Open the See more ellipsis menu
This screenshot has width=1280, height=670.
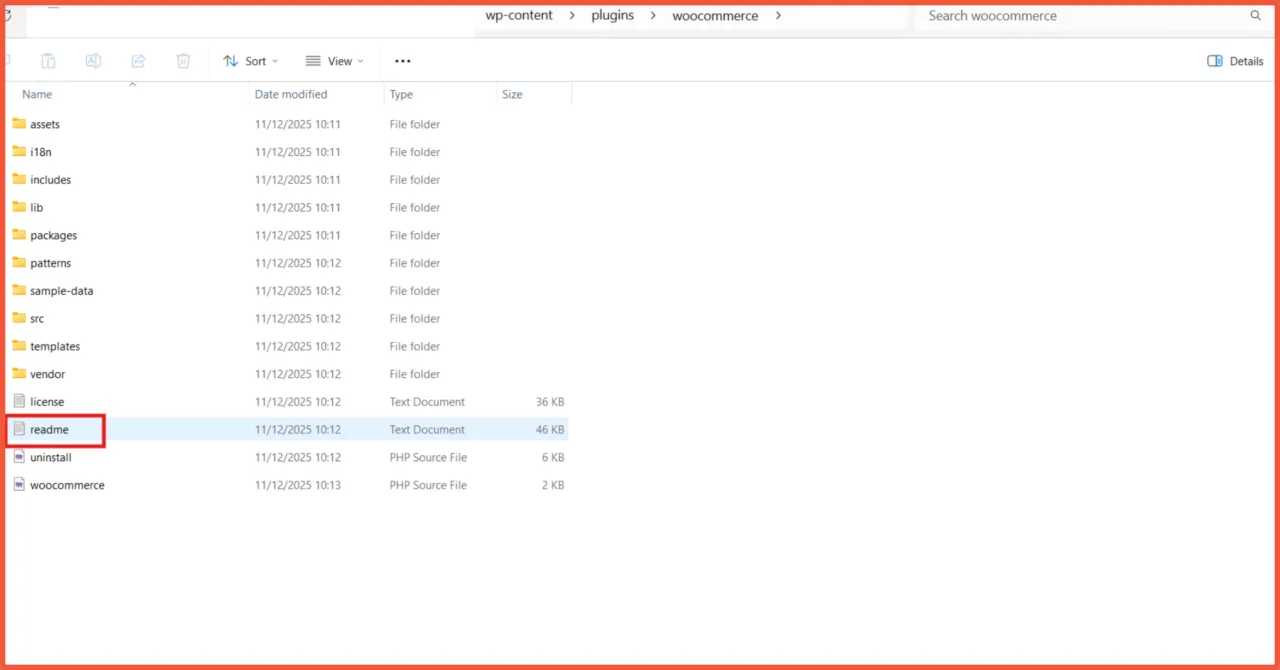coord(402,61)
